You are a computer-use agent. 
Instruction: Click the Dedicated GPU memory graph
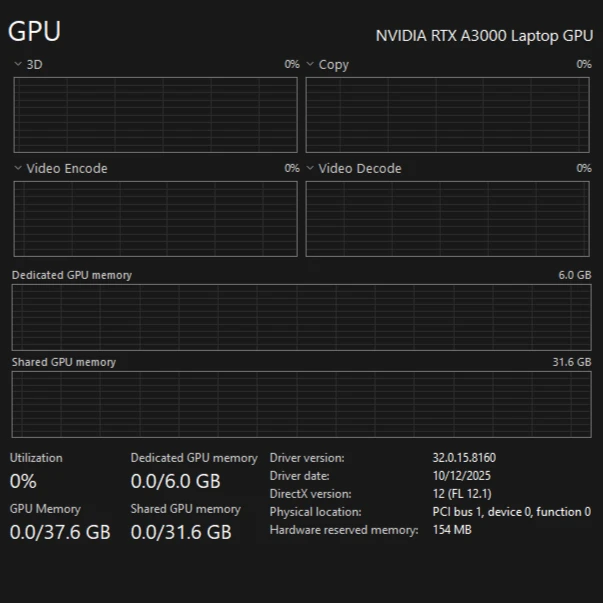[301, 316]
